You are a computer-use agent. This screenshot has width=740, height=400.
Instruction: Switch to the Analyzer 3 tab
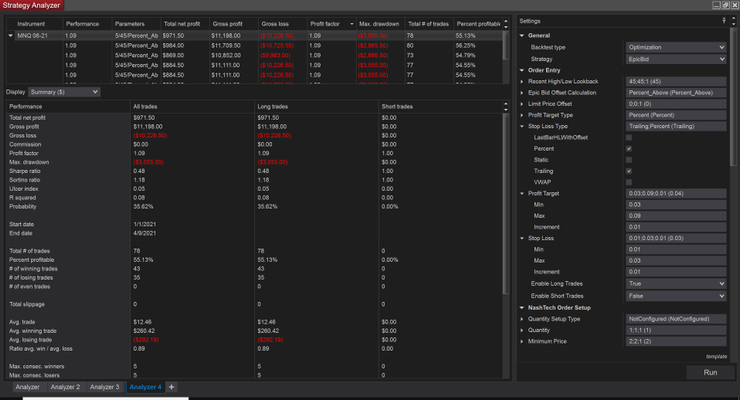click(104, 386)
